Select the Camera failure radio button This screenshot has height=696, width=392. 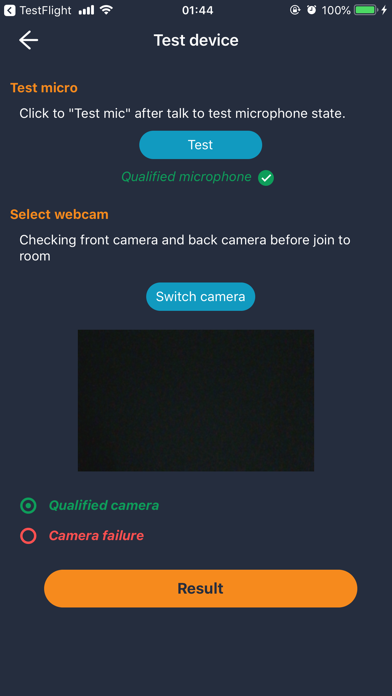(x=28, y=536)
